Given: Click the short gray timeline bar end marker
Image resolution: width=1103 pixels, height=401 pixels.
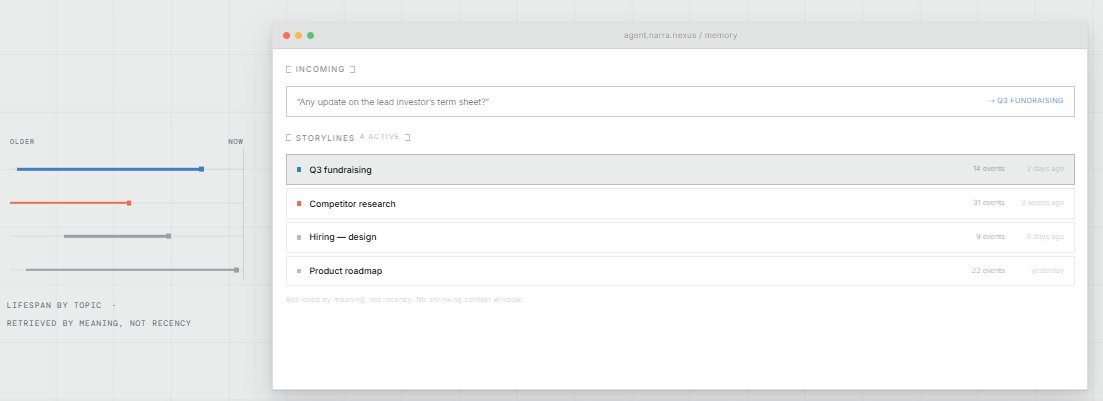Looking at the screenshot, I should [168, 236].
